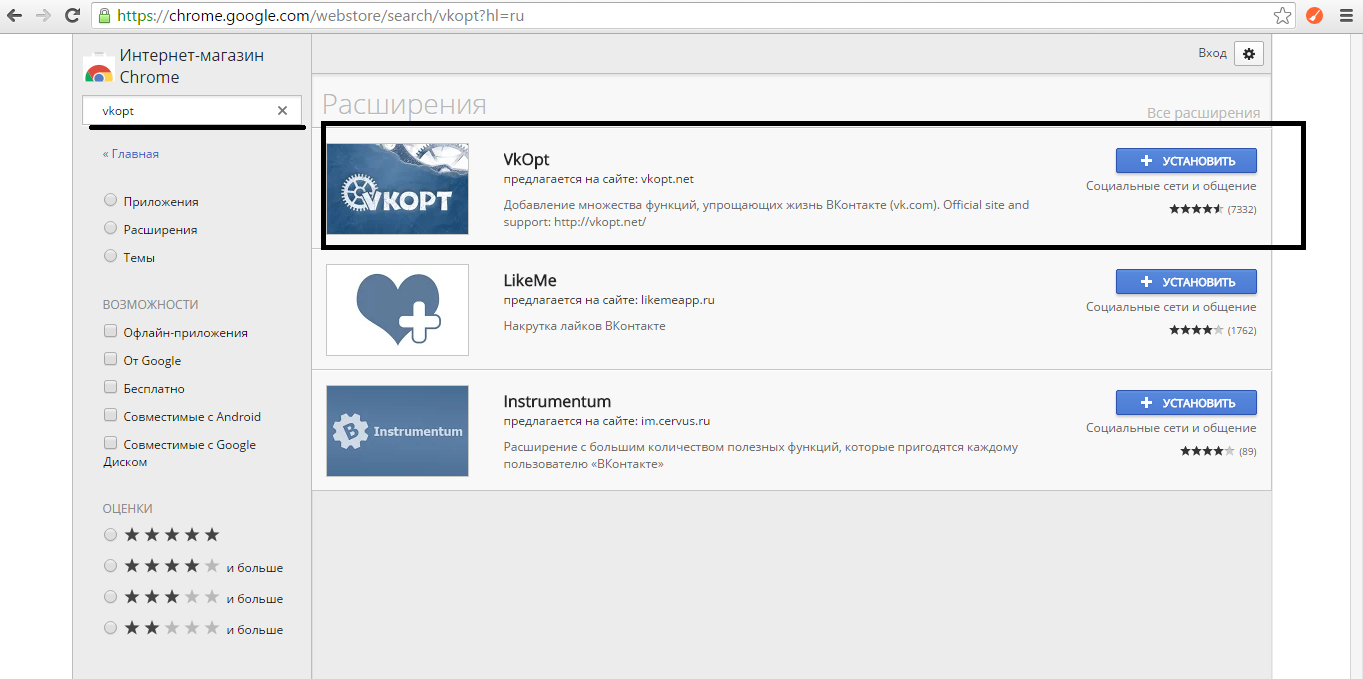Enable the Бесплатно filter checkbox

pyautogui.click(x=110, y=387)
